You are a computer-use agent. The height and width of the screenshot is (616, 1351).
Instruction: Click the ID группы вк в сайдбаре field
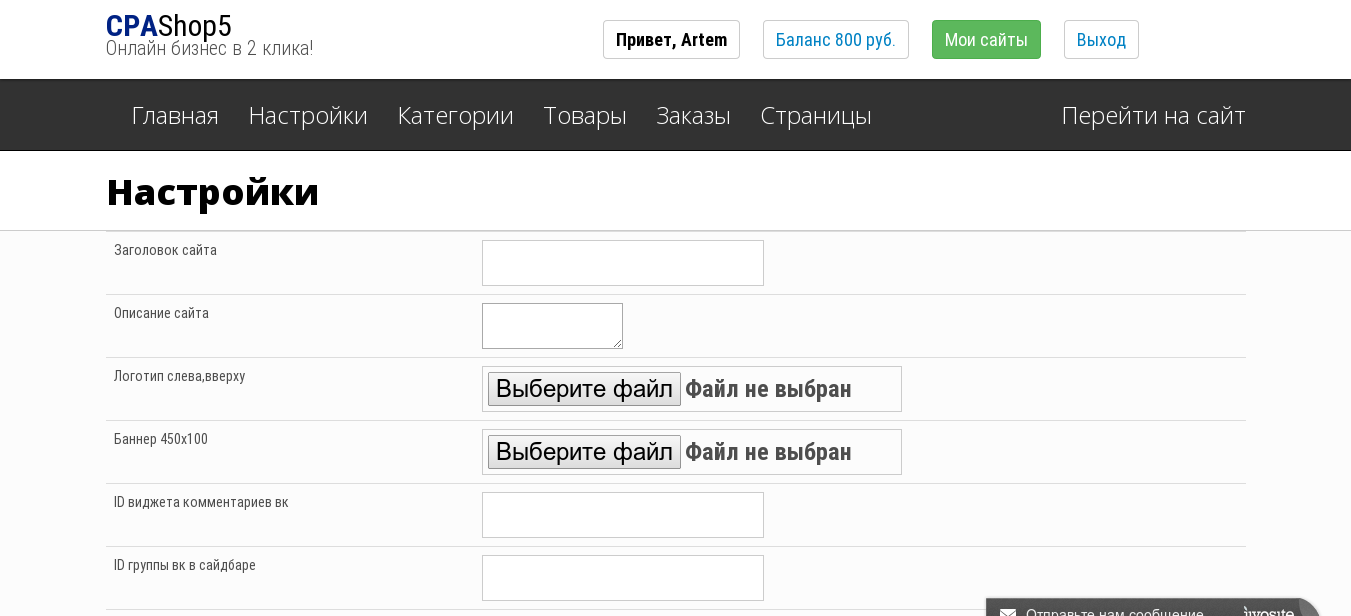[622, 578]
